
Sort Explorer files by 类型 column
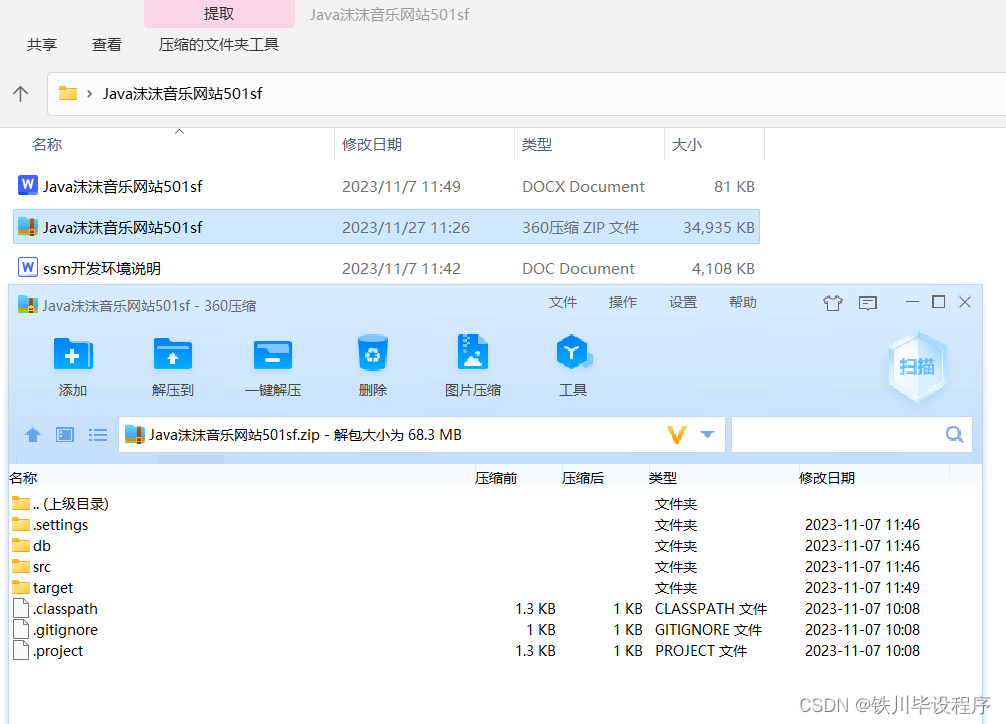536,144
